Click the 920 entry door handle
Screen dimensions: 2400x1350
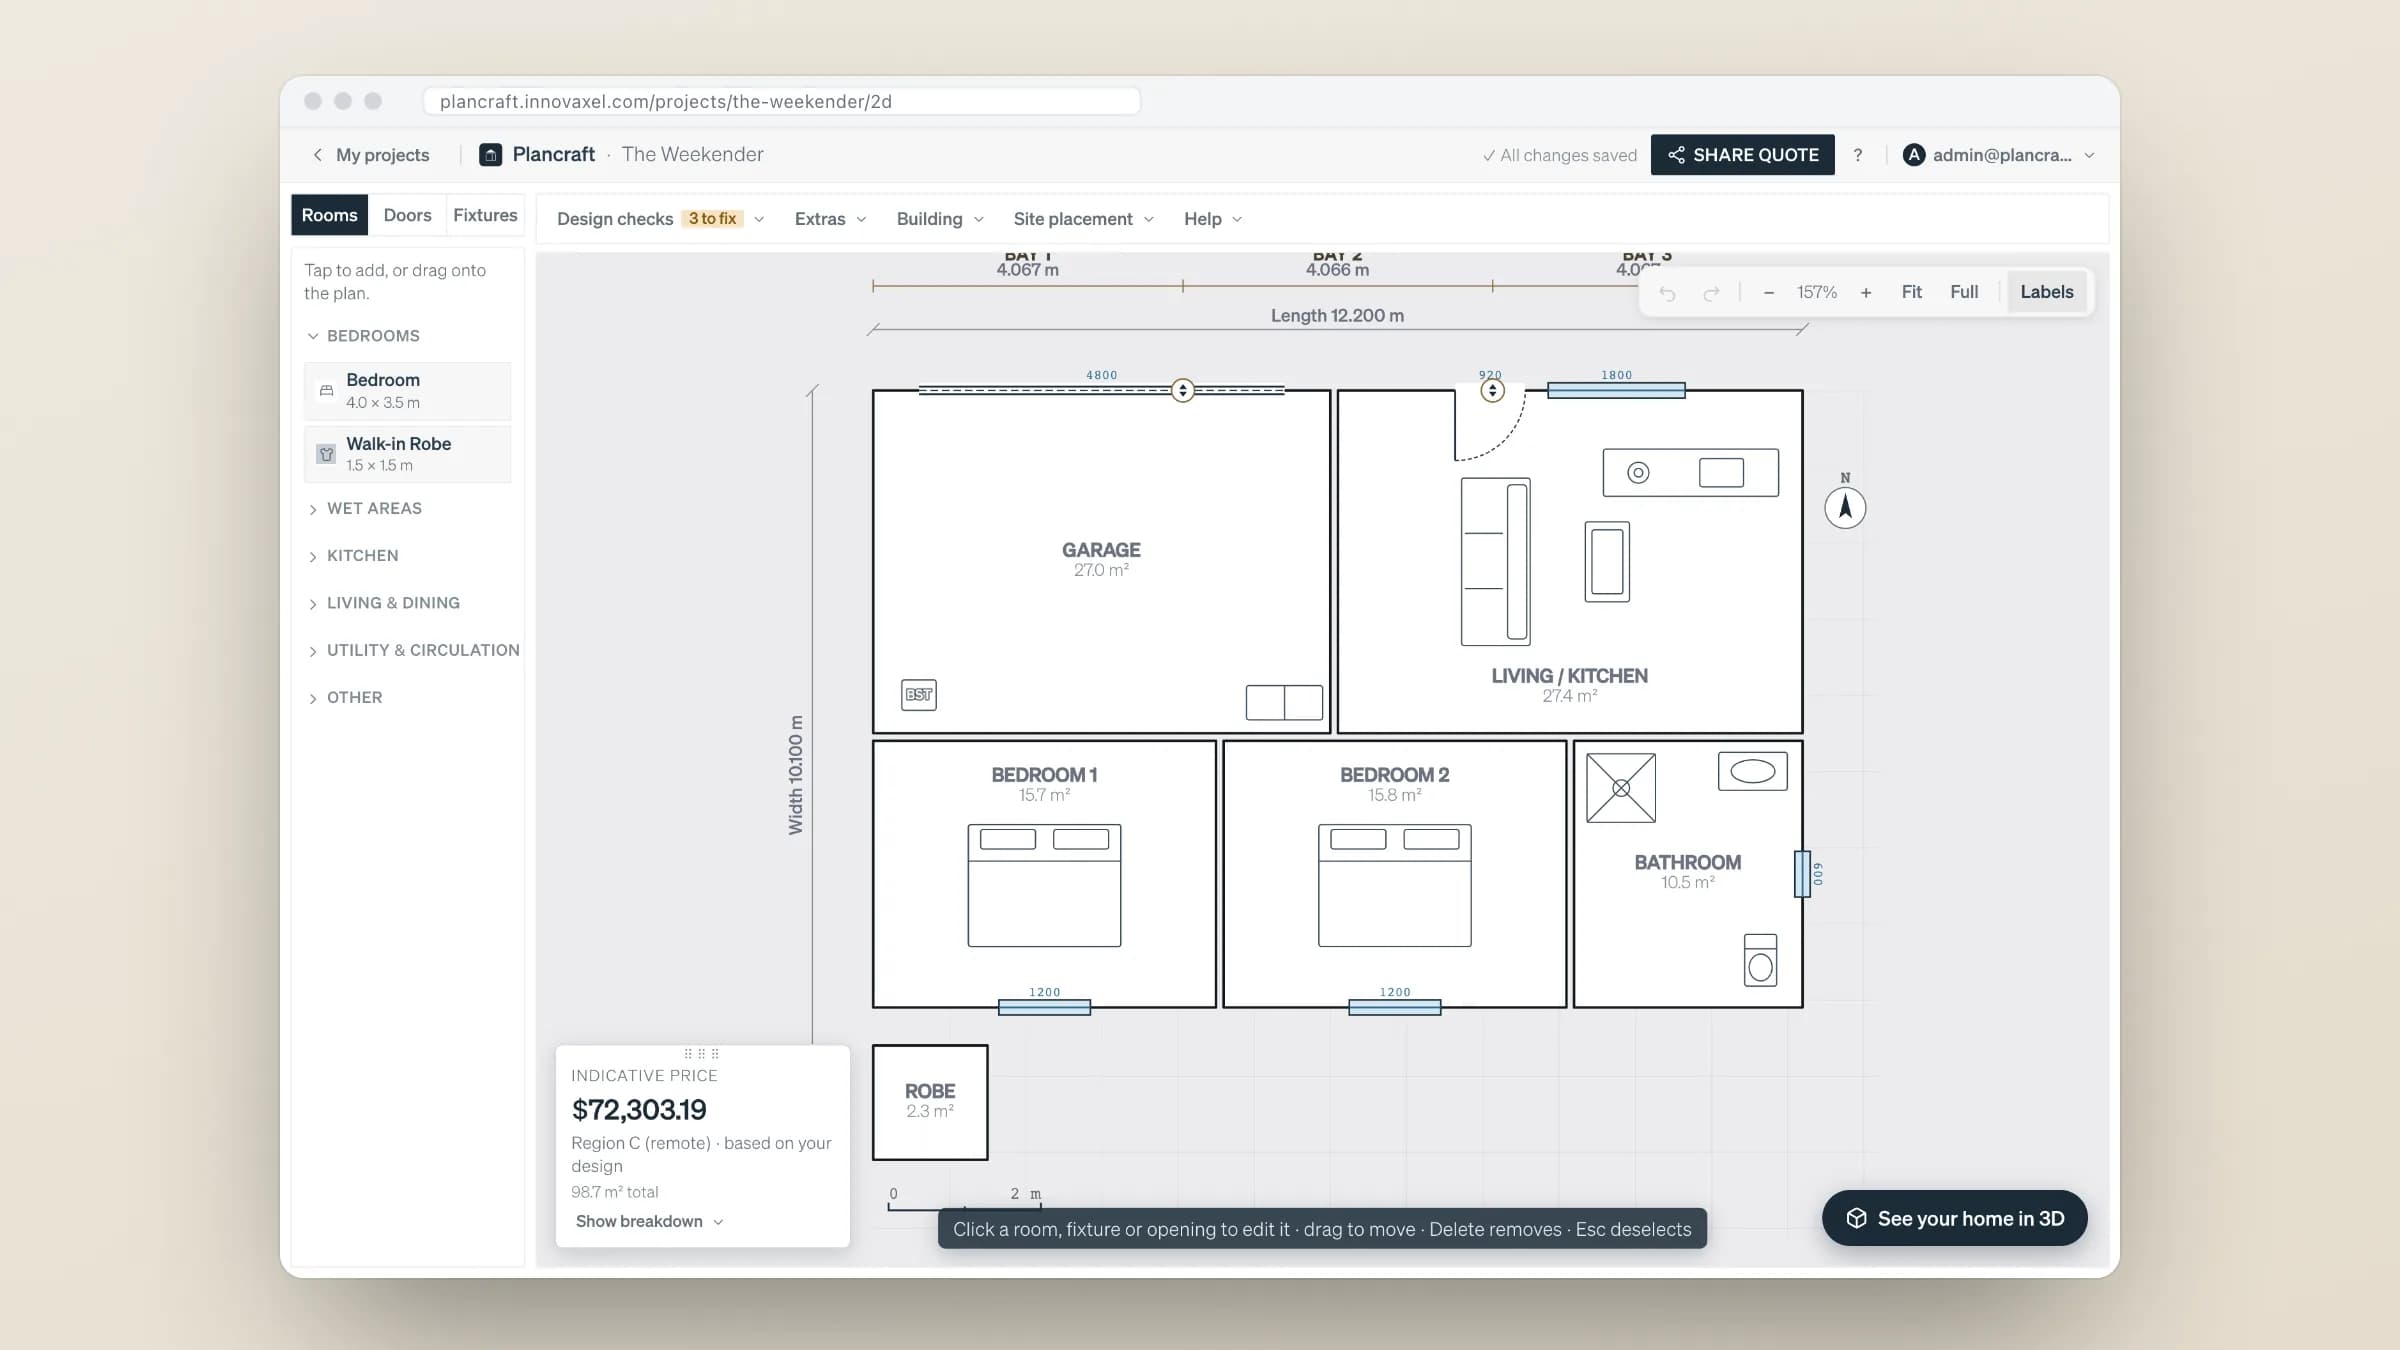pos(1492,390)
